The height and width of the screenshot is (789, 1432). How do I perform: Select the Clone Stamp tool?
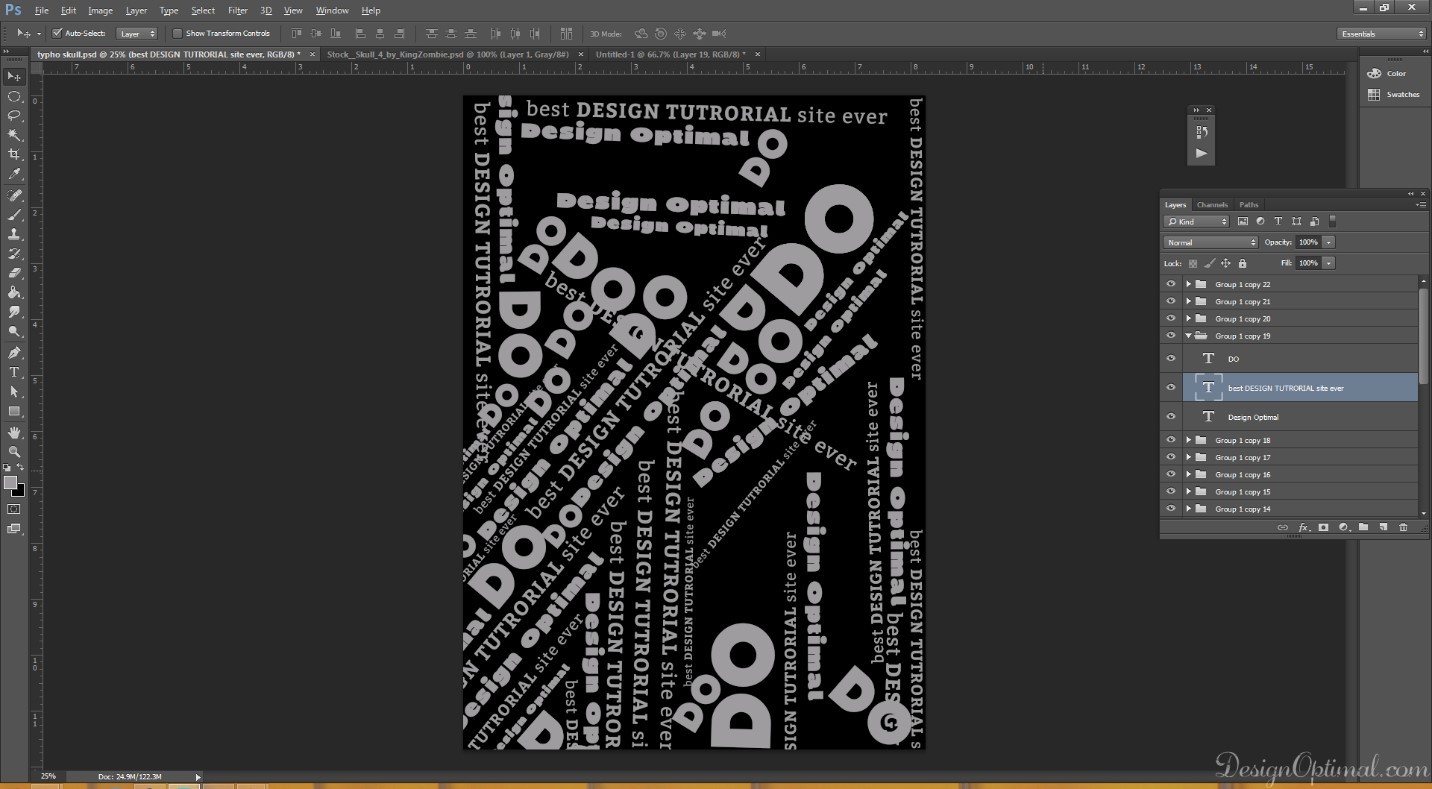[14, 234]
